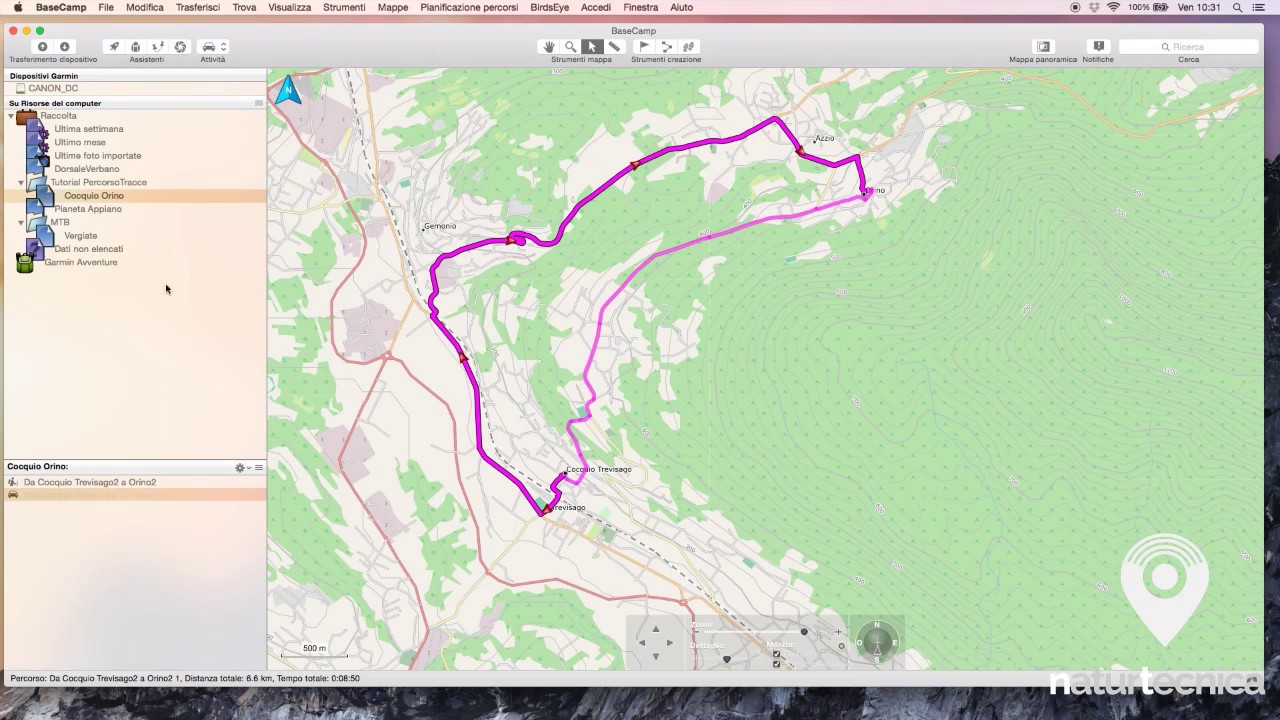Select the highlighted route row with car icon

click(x=135, y=495)
